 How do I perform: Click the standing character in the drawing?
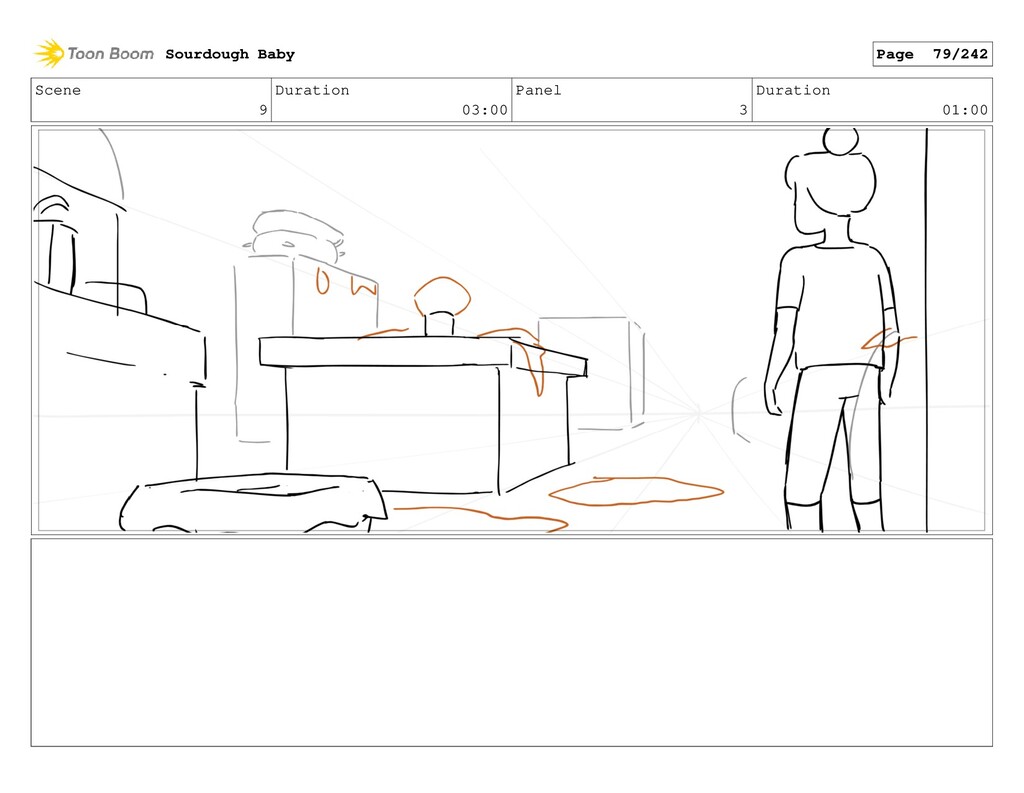point(835,330)
